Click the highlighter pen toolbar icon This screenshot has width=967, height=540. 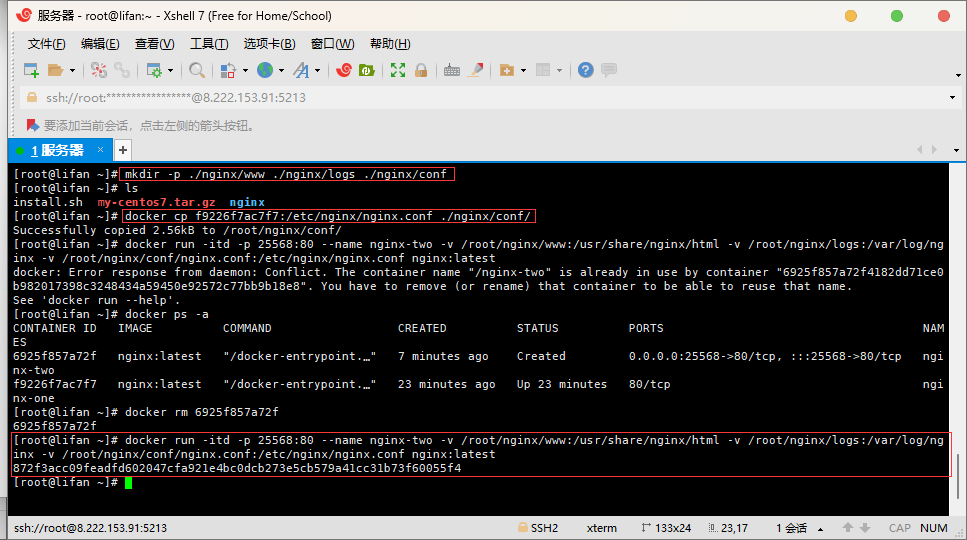(x=477, y=70)
